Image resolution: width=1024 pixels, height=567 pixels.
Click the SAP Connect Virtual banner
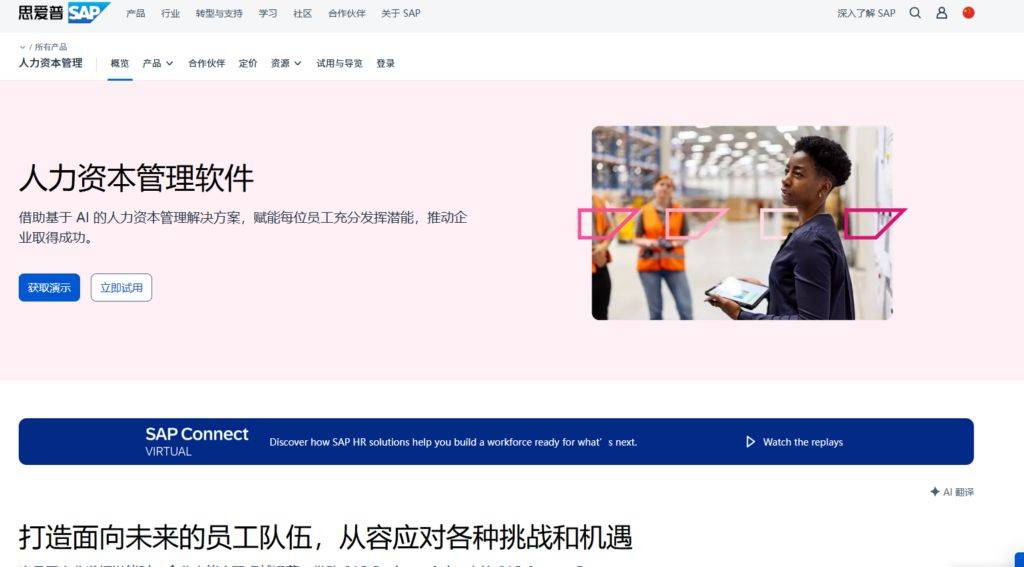[x=496, y=442]
